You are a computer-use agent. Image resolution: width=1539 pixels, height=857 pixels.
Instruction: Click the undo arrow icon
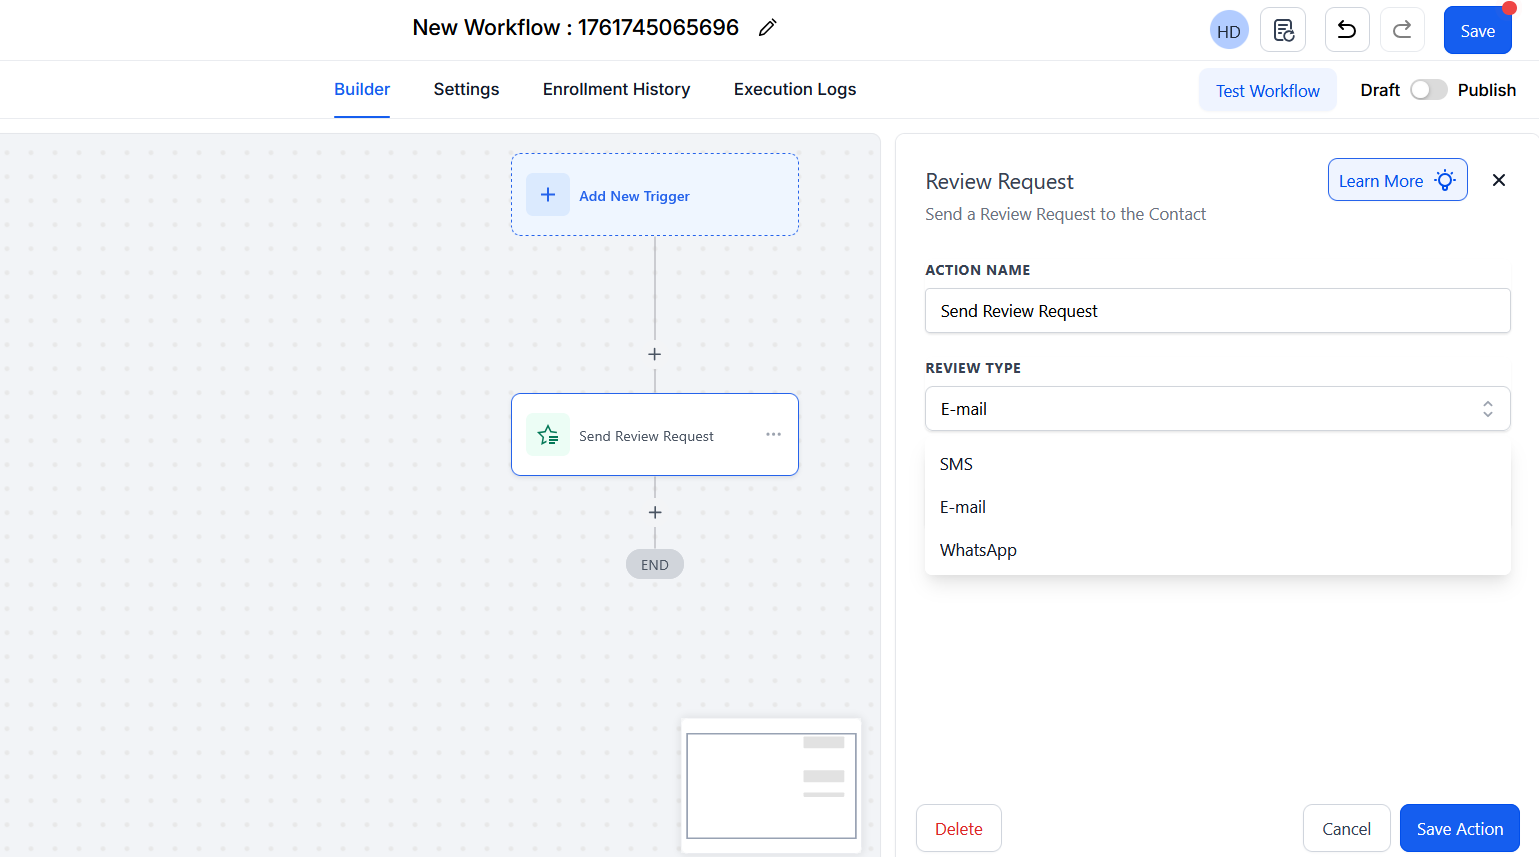[x=1346, y=30]
